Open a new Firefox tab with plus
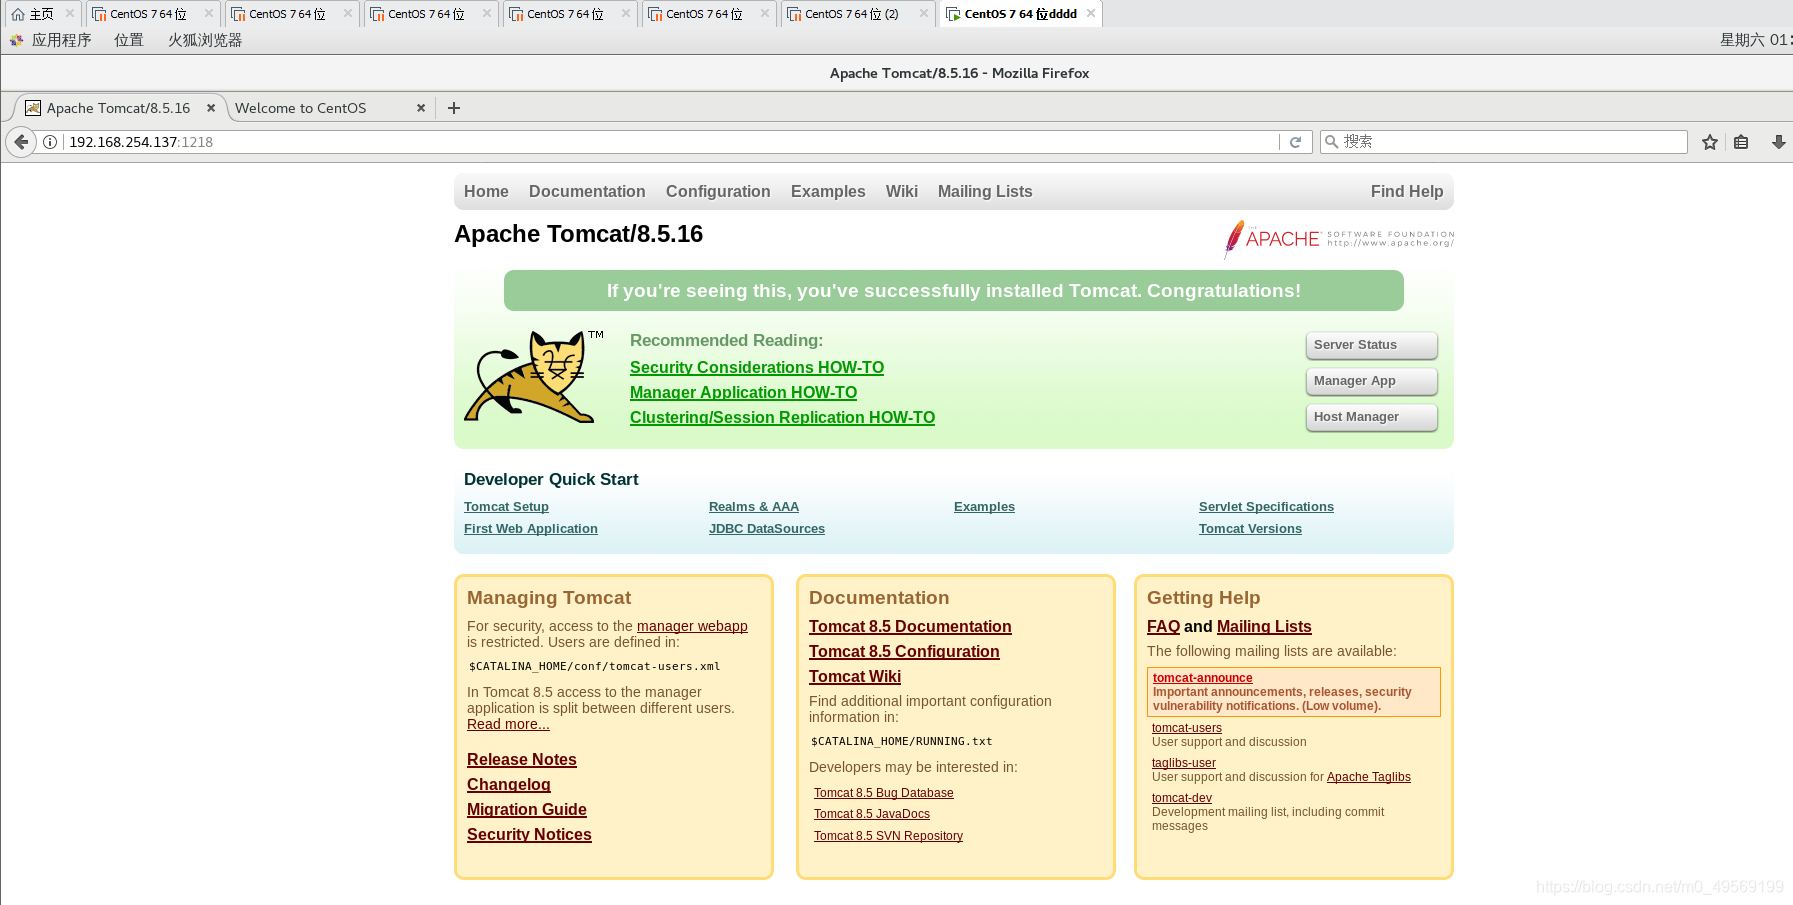 454,108
